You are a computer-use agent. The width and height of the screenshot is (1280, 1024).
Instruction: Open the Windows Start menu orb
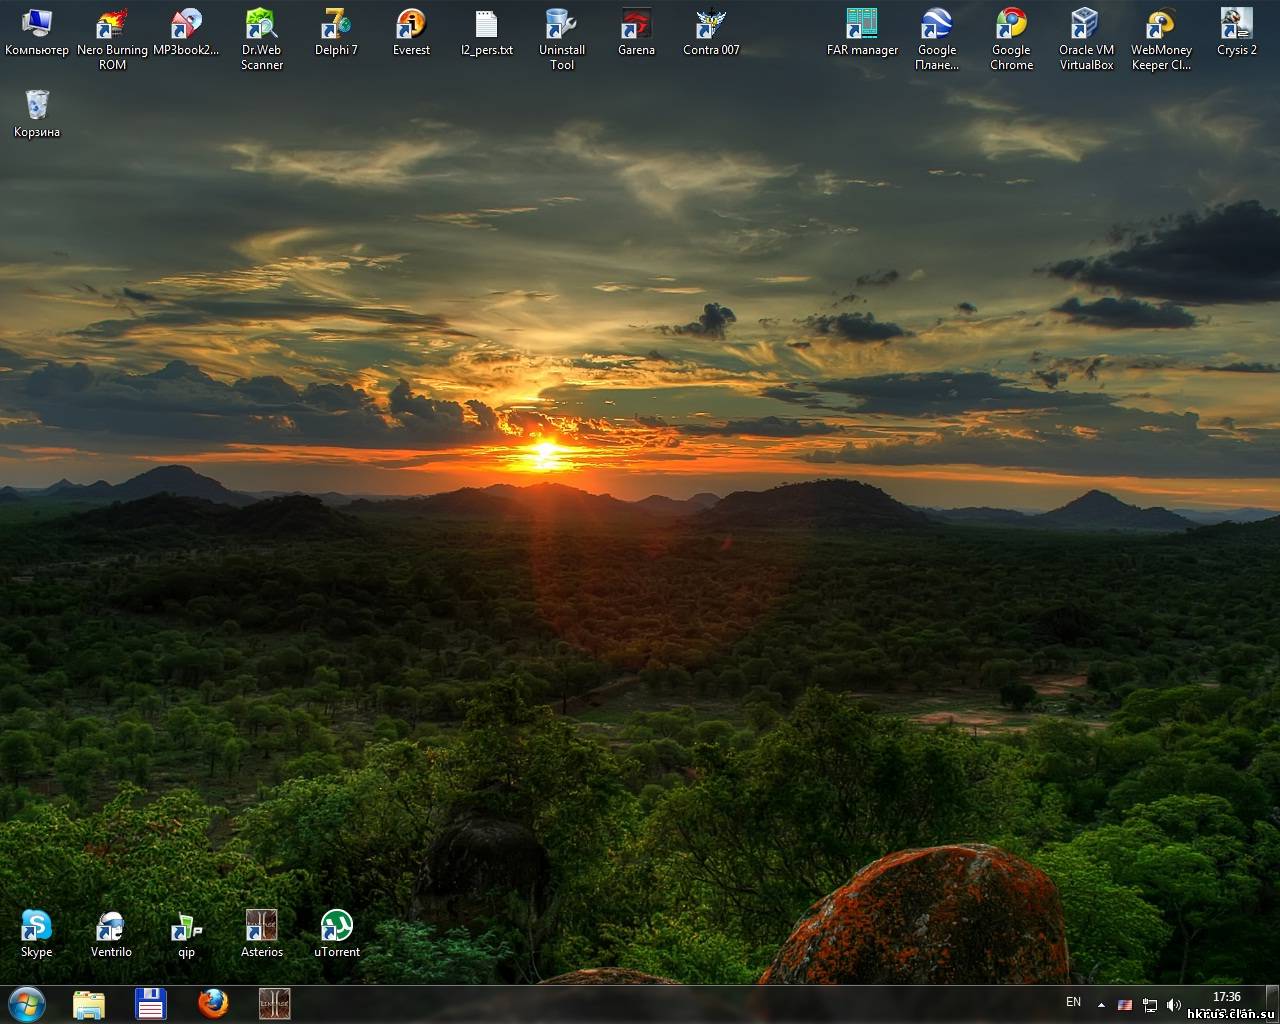pos(26,1003)
